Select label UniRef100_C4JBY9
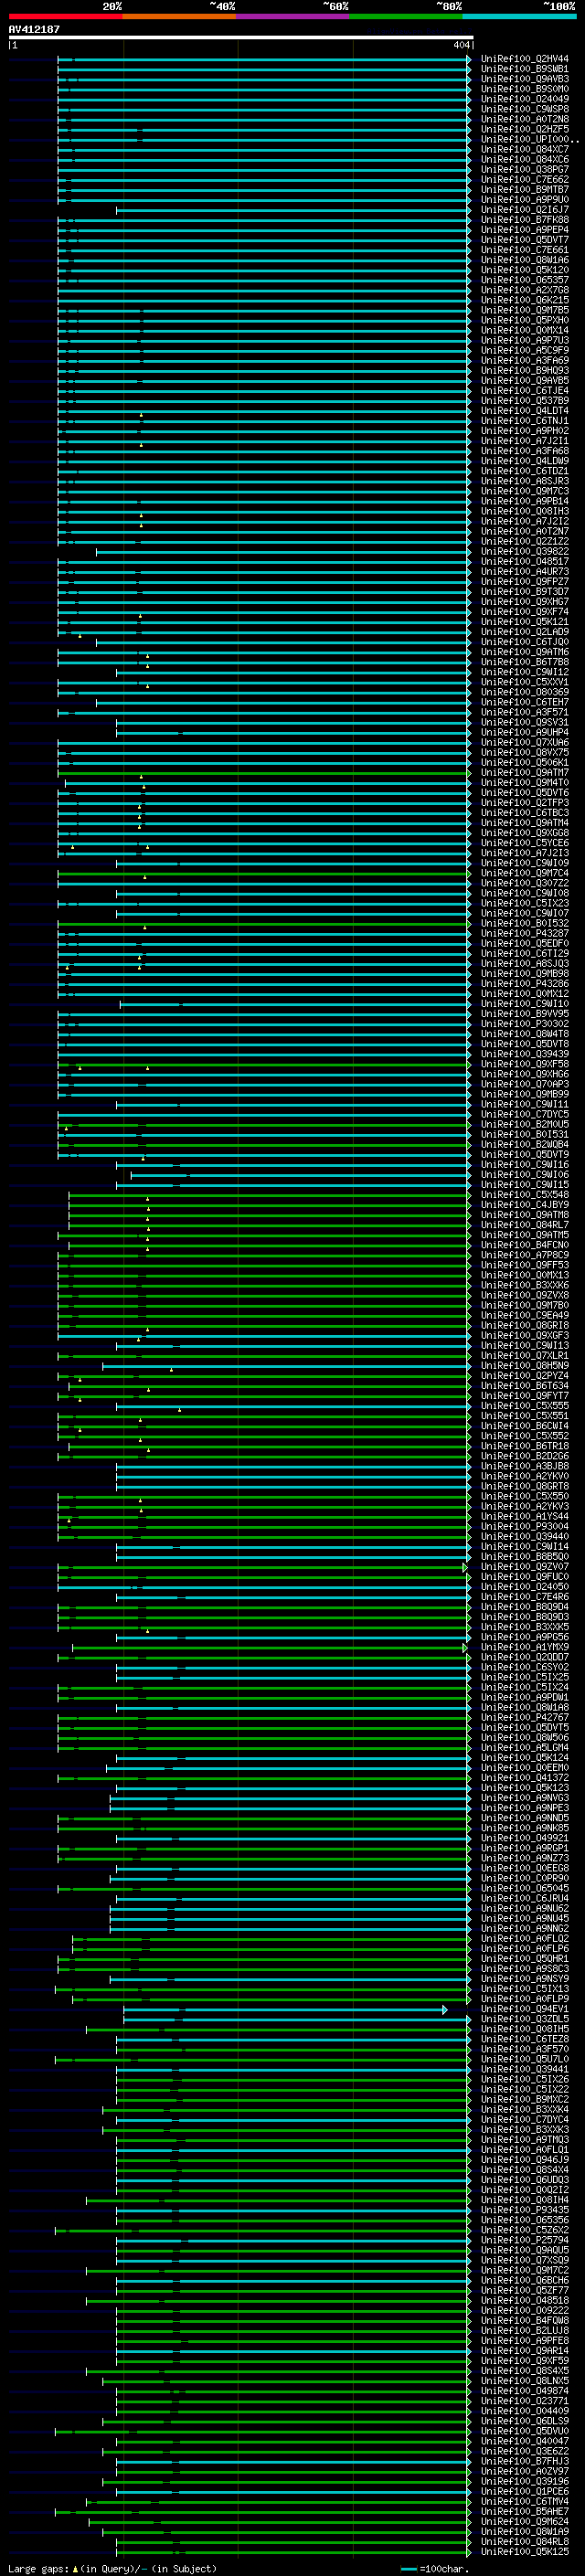This screenshot has height=2576, width=585. [524, 1204]
